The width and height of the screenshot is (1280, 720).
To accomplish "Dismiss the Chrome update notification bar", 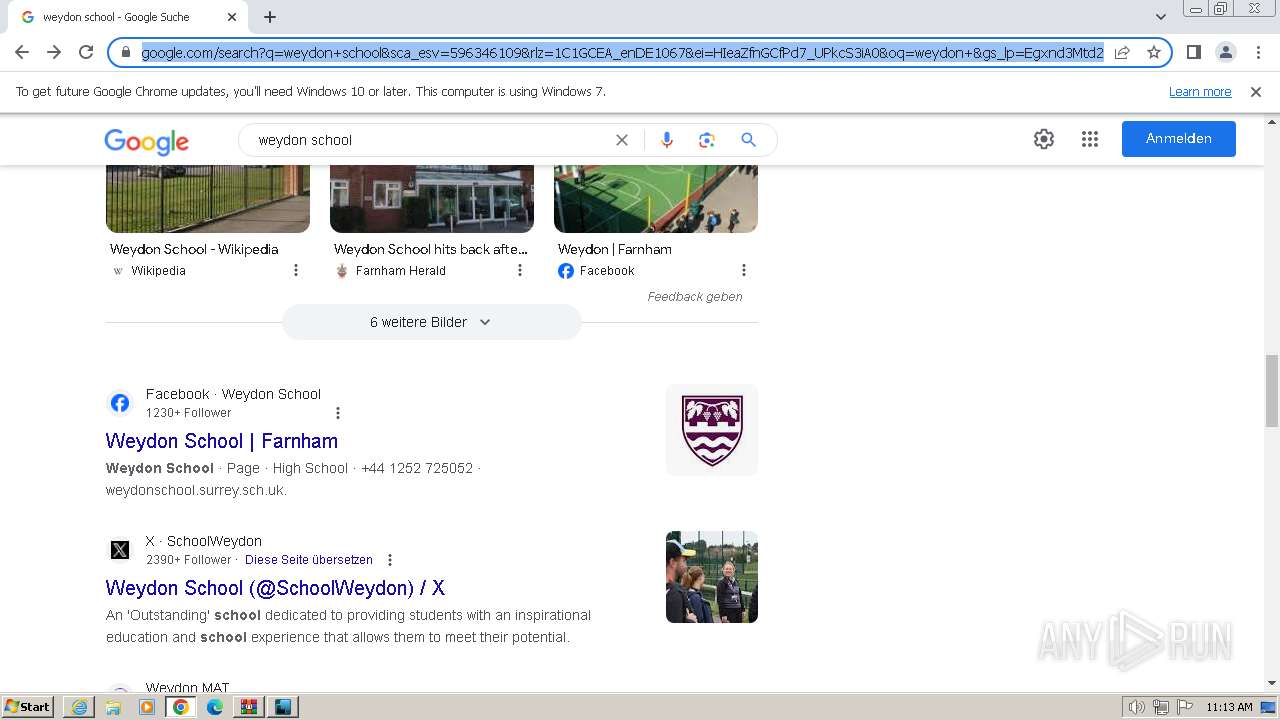I will click(1256, 91).
